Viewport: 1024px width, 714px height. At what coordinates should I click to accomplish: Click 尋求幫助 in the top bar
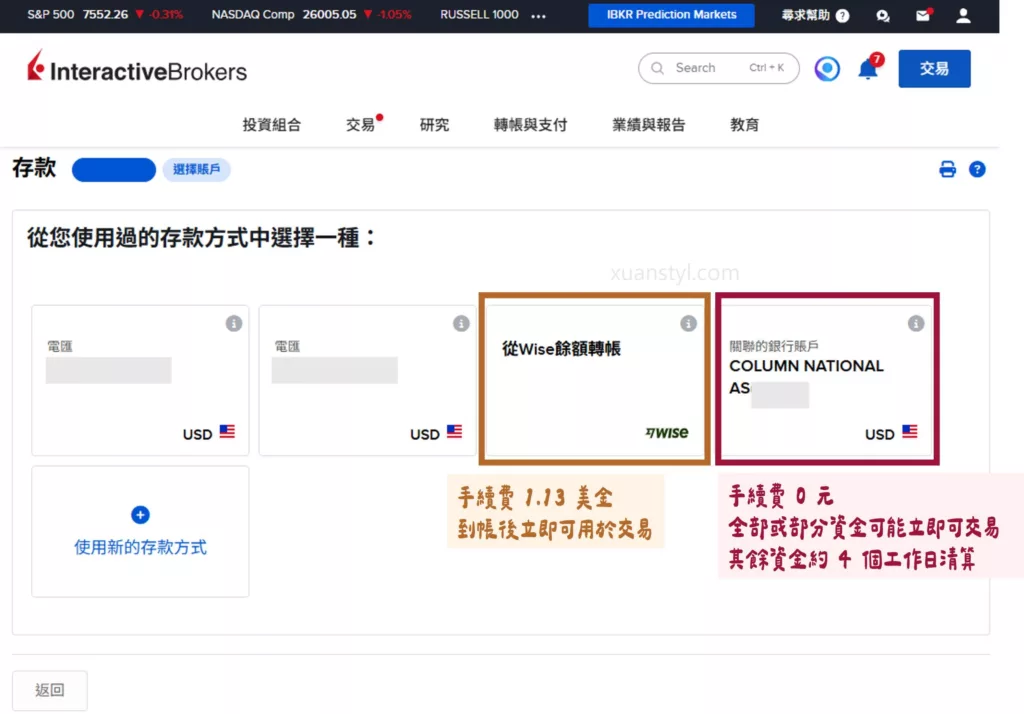806,15
